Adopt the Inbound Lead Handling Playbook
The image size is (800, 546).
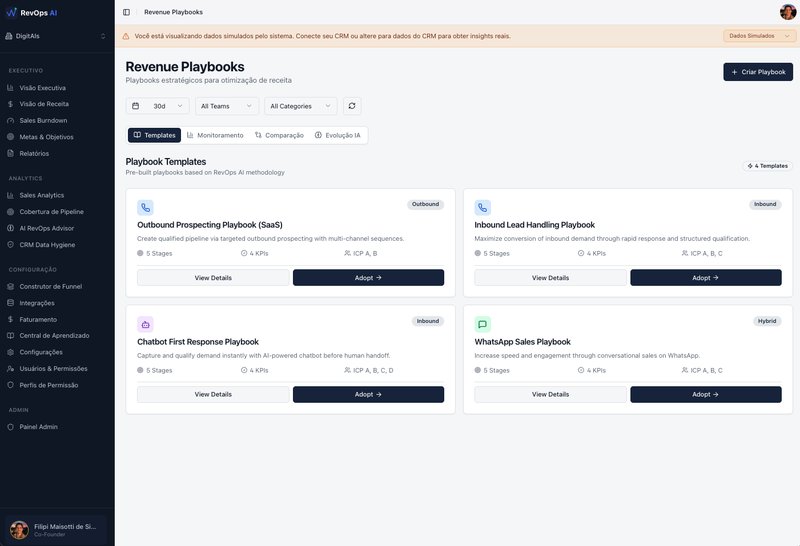point(706,278)
